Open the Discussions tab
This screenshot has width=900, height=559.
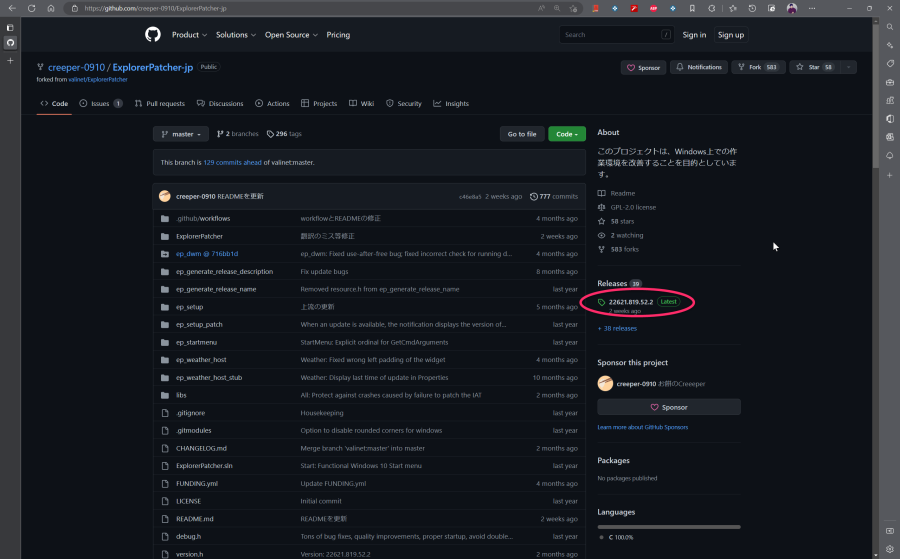coord(220,103)
